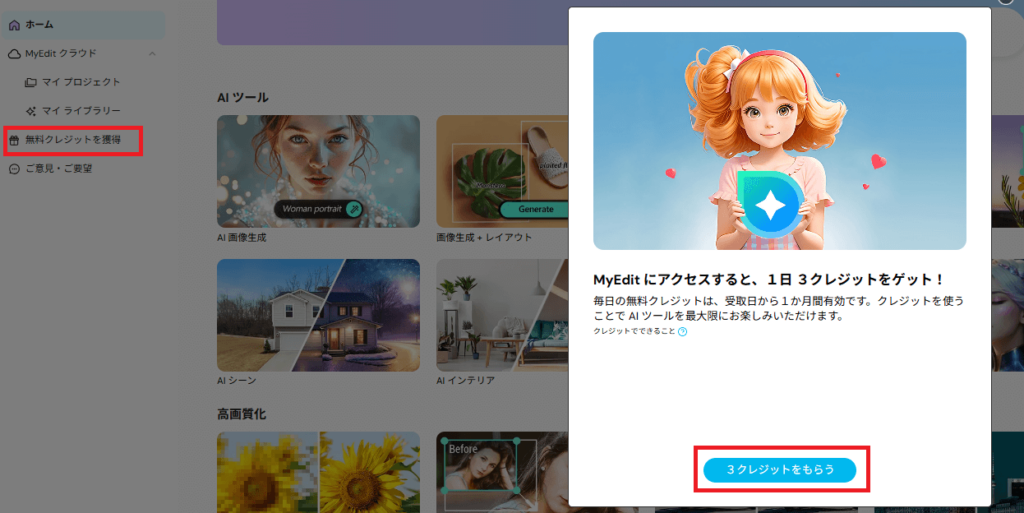1024x513 pixels.
Task: Open the AI シーン house thumbnail
Action: click(x=318, y=315)
